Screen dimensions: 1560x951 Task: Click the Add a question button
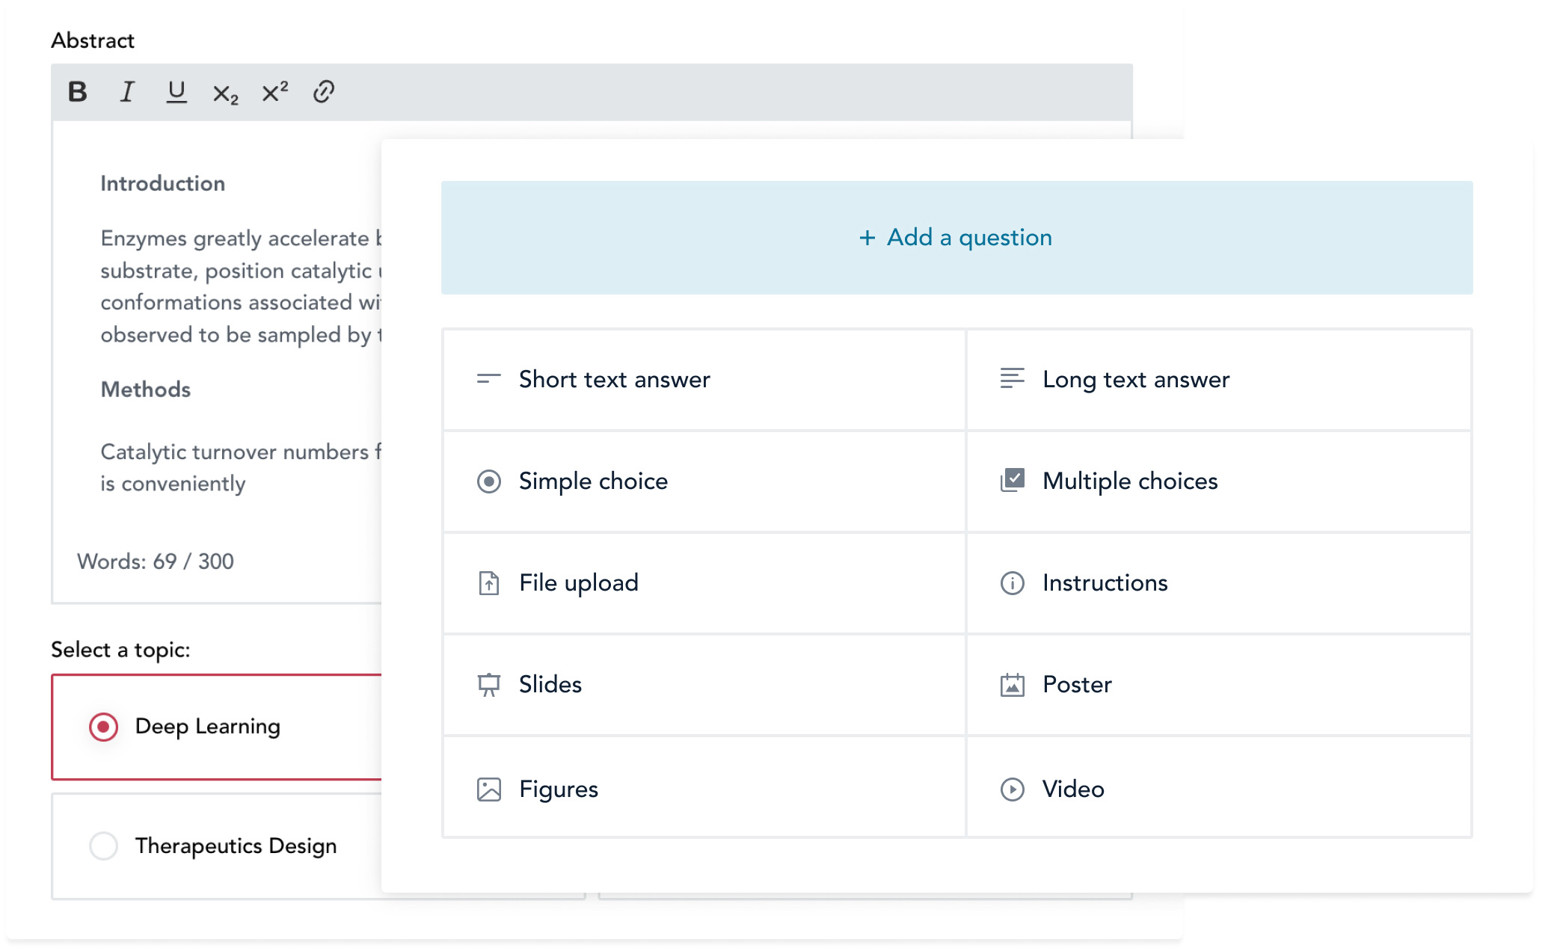pos(956,238)
